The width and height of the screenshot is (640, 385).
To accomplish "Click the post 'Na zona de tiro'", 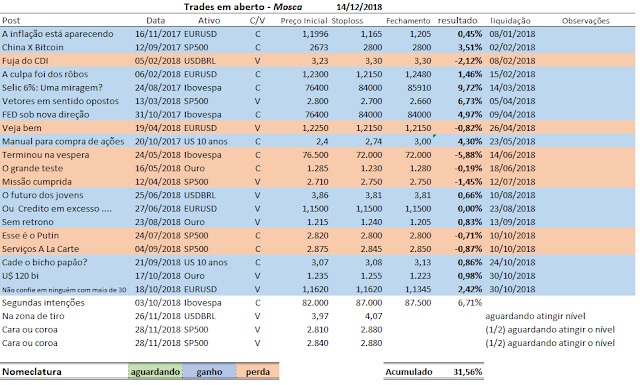I will (33, 316).
